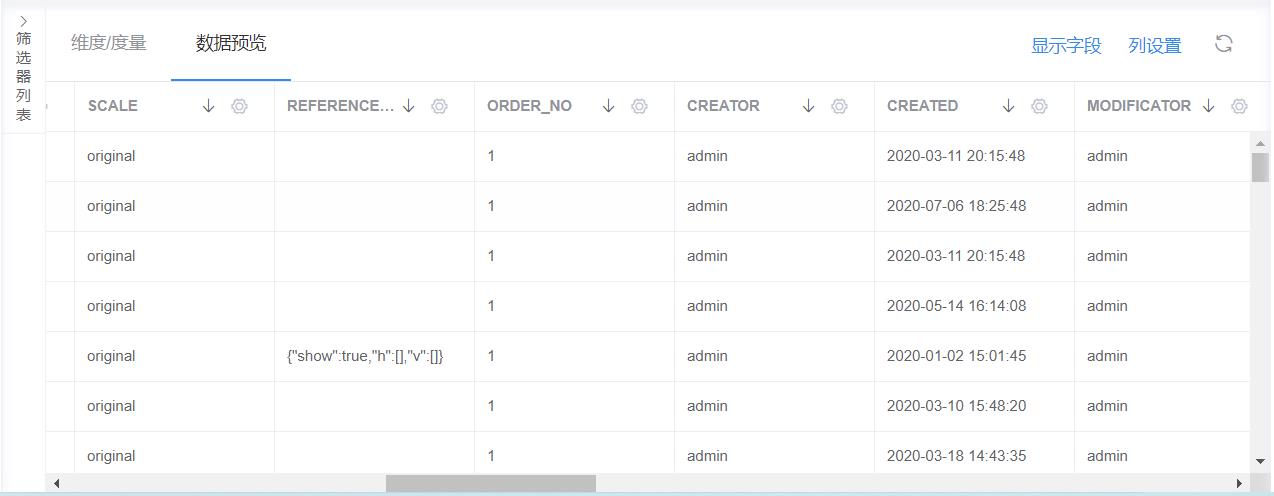The image size is (1274, 496).
Task: Open settings gear for MODIFICATOR column
Action: pos(1239,106)
